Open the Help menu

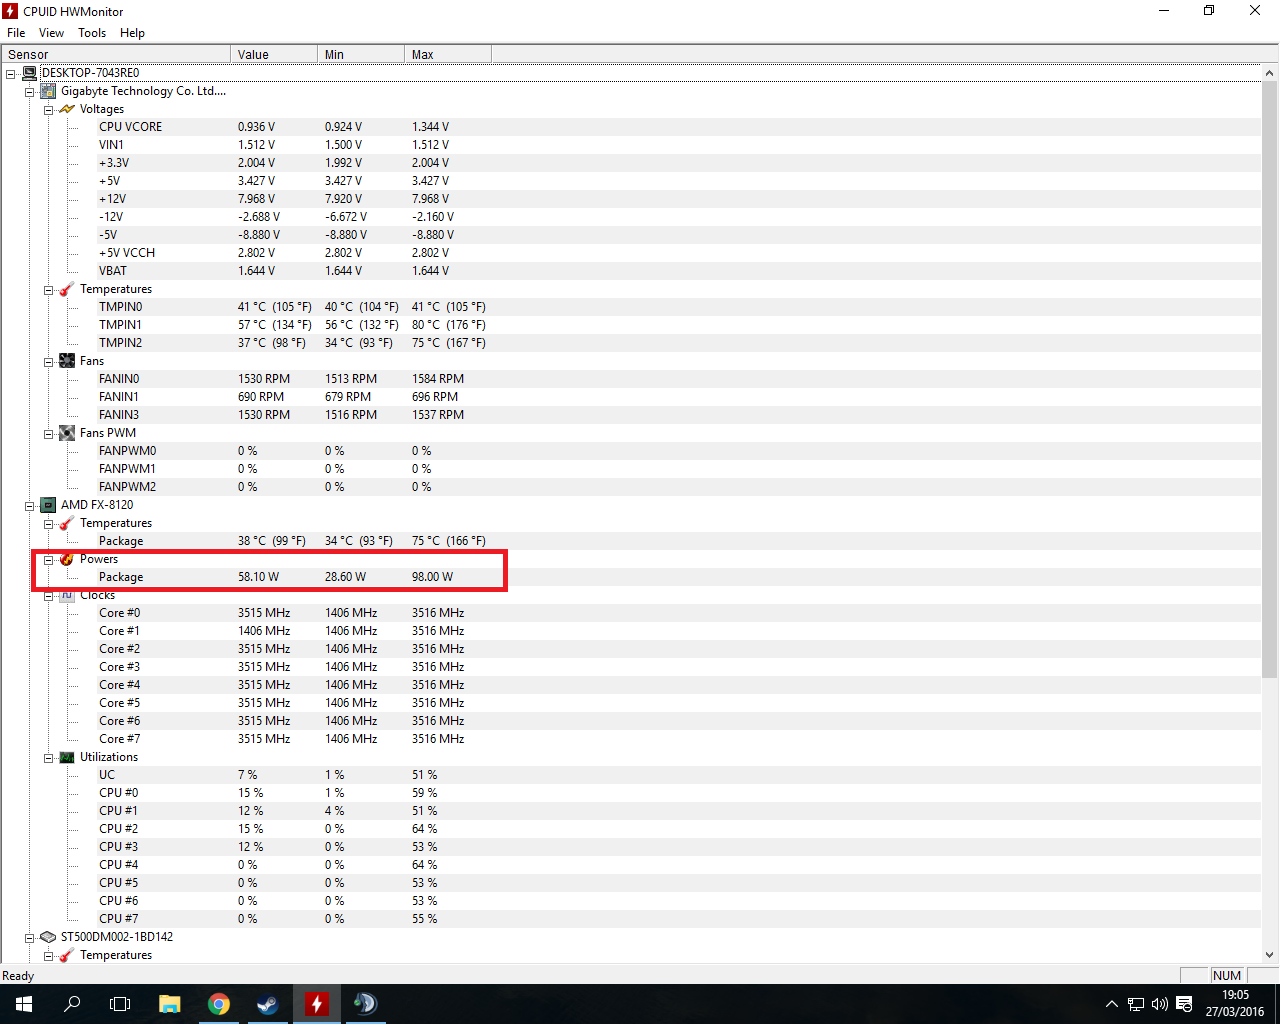pyautogui.click(x=132, y=33)
